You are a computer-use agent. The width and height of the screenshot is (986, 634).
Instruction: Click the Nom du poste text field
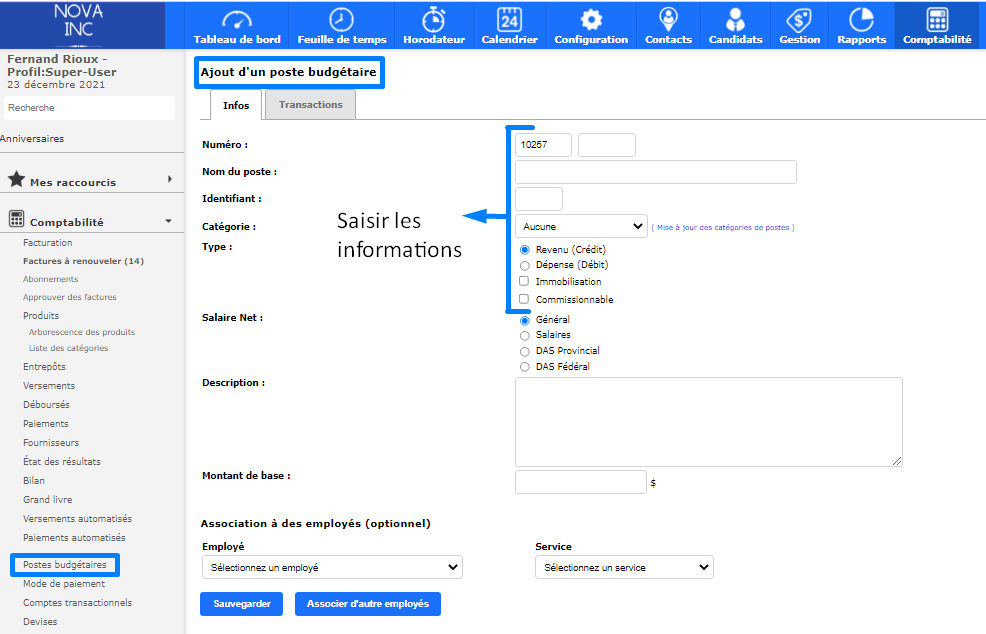coord(655,172)
